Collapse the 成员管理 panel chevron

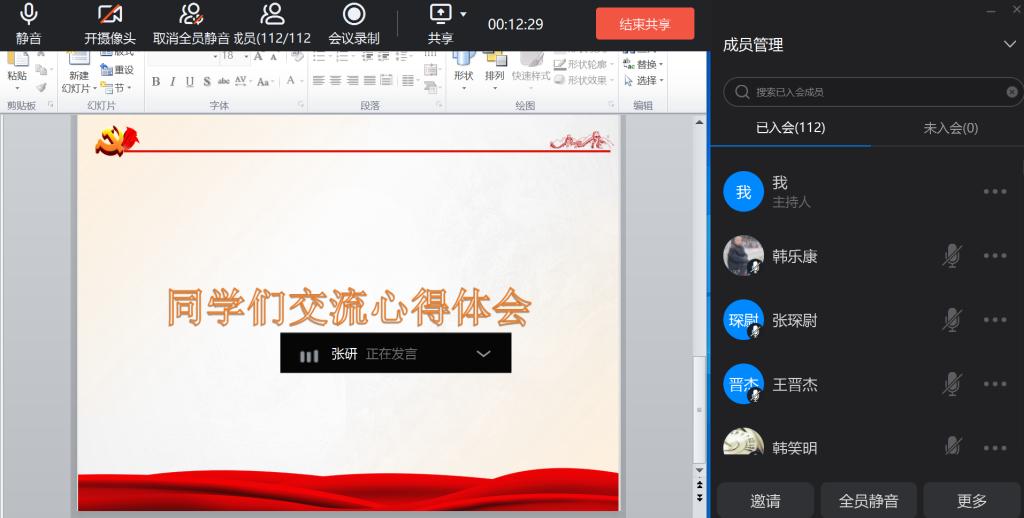(1009, 44)
